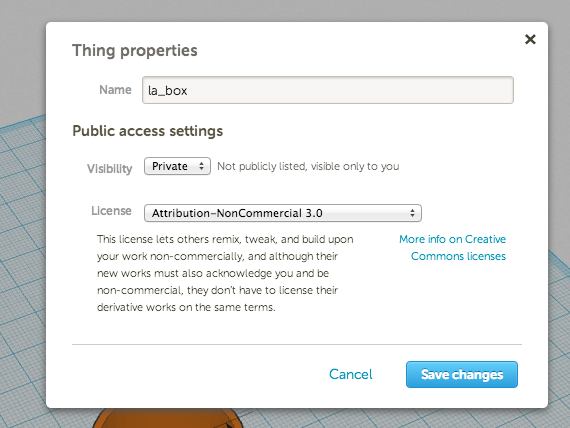The height and width of the screenshot is (428, 570).
Task: Open the Visibility dropdown set to Private
Action: point(177,166)
